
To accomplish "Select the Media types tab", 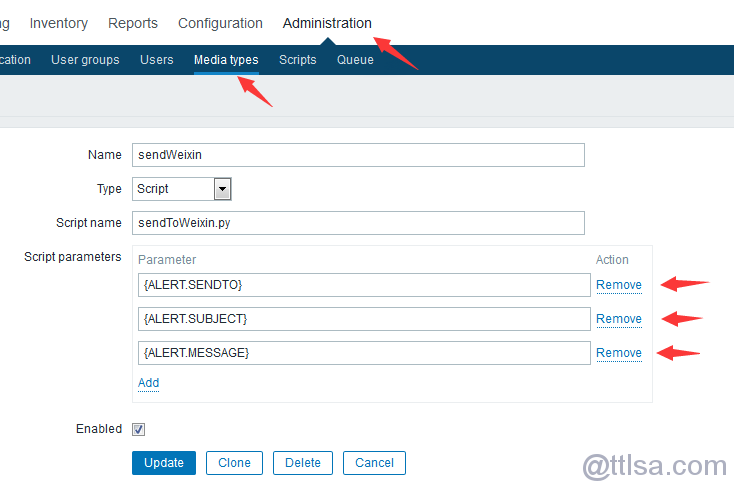I will tap(226, 60).
